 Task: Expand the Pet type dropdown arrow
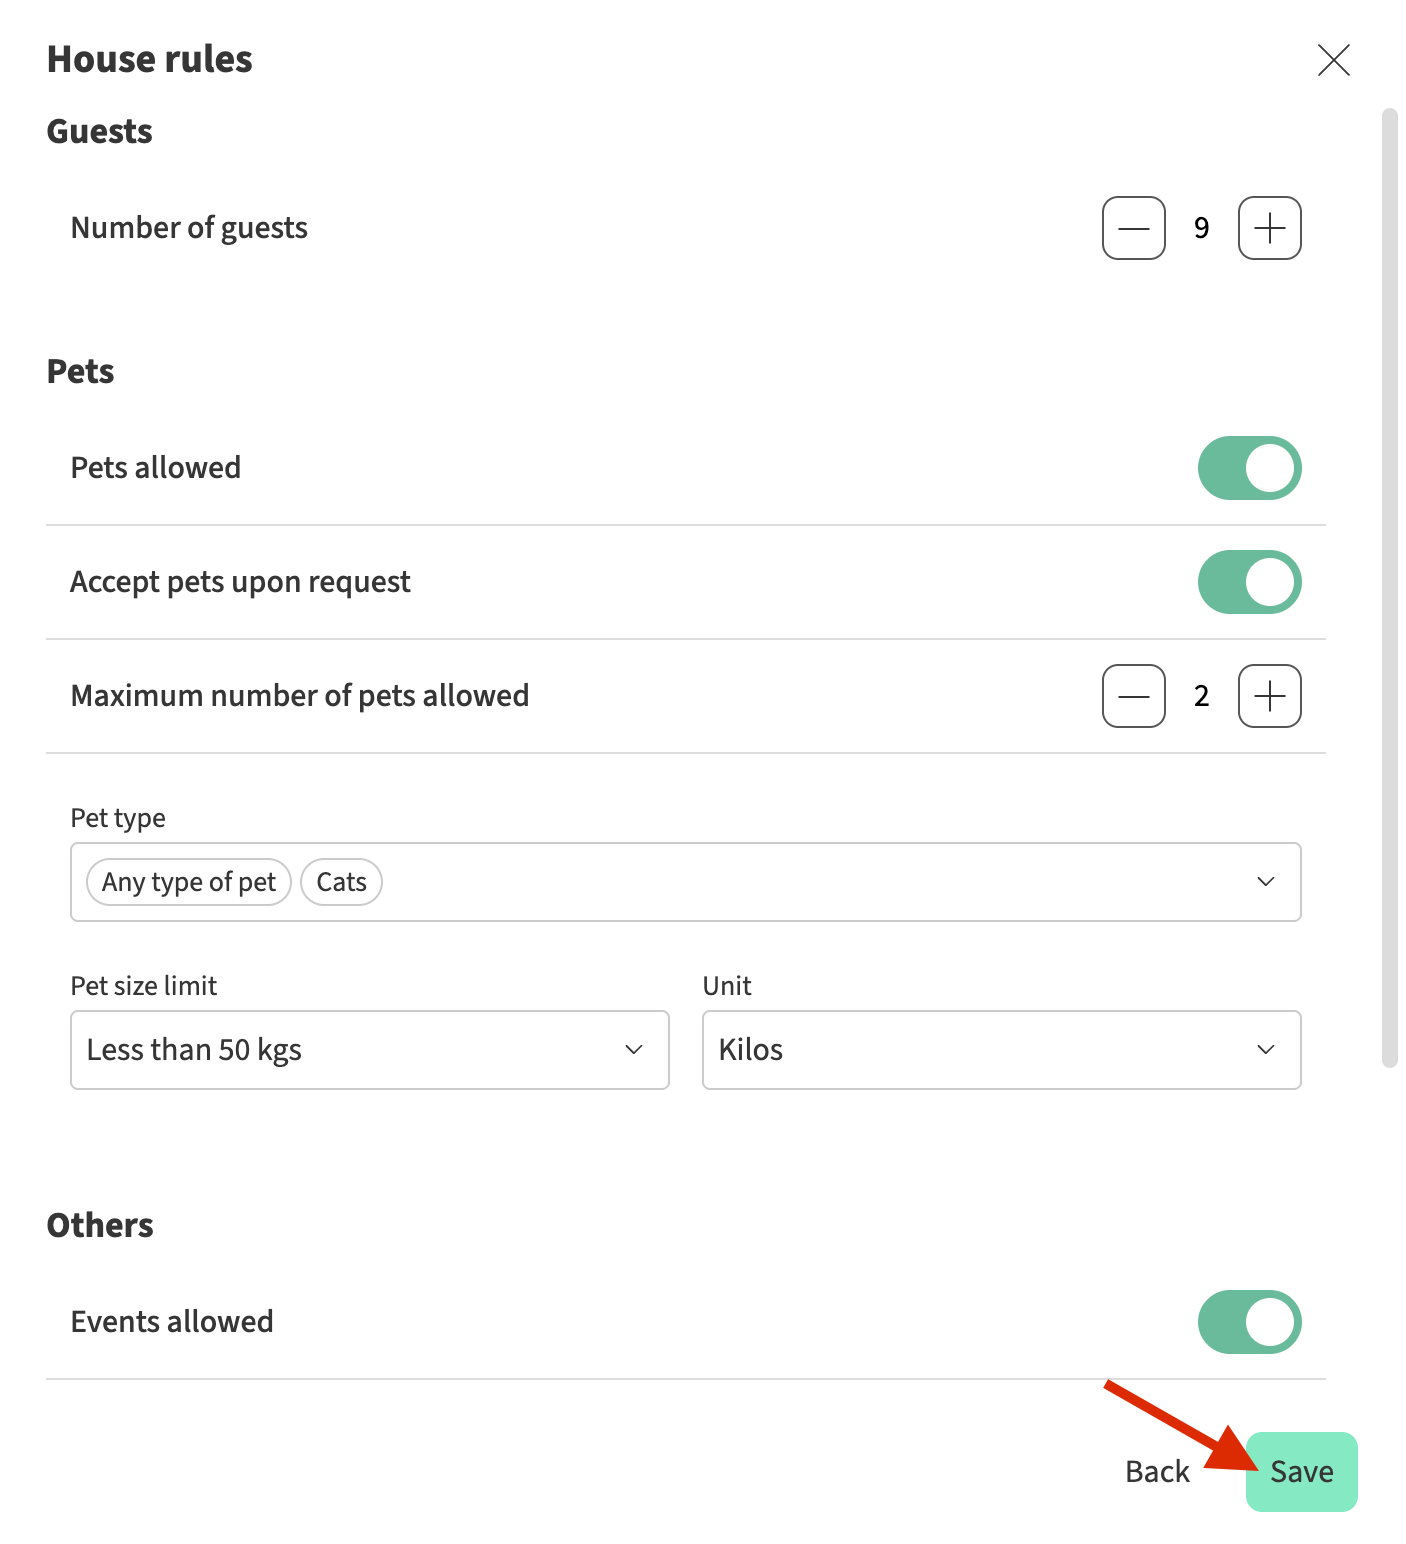click(1265, 882)
